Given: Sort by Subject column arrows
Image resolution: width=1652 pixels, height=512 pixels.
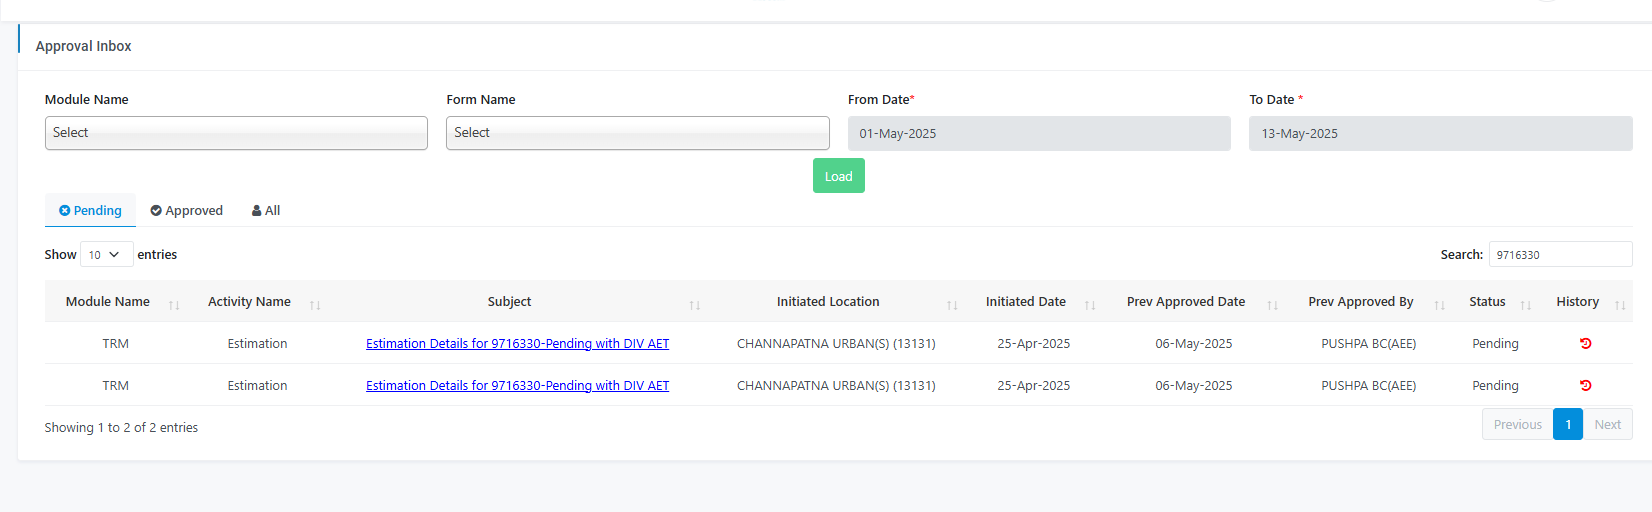Looking at the screenshot, I should tap(695, 305).
